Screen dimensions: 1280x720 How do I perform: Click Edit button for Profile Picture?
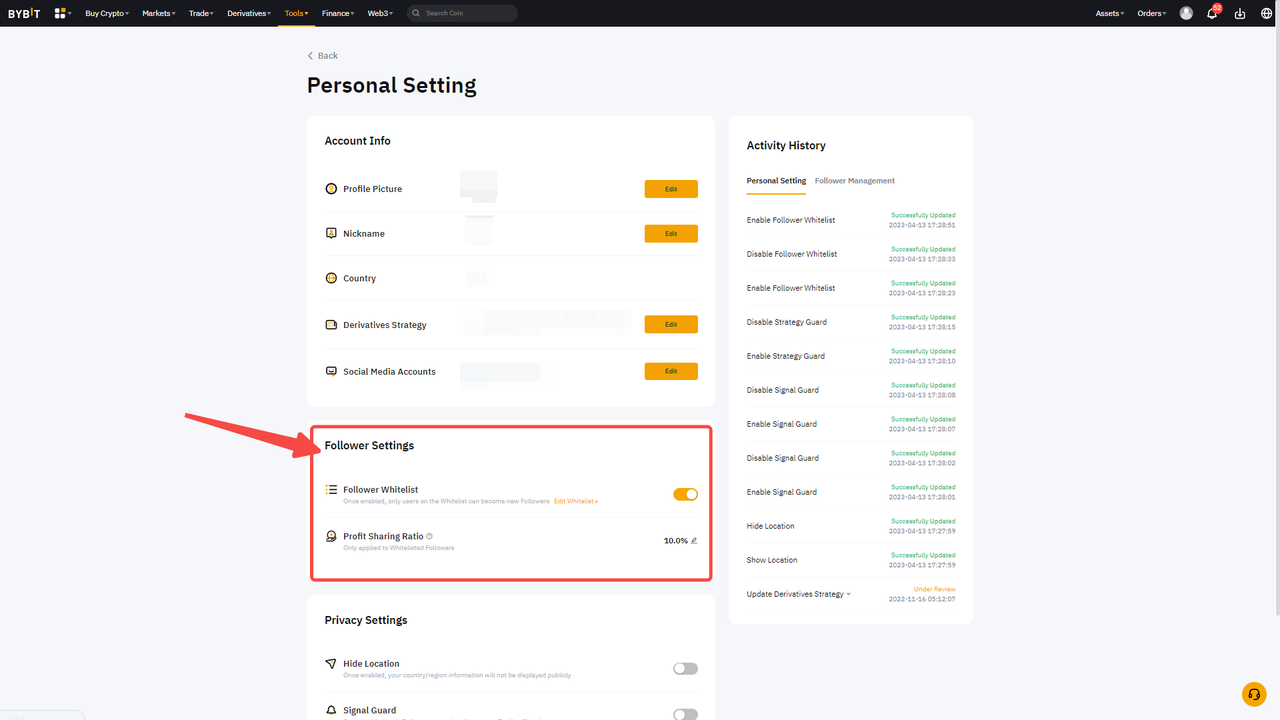[671, 189]
